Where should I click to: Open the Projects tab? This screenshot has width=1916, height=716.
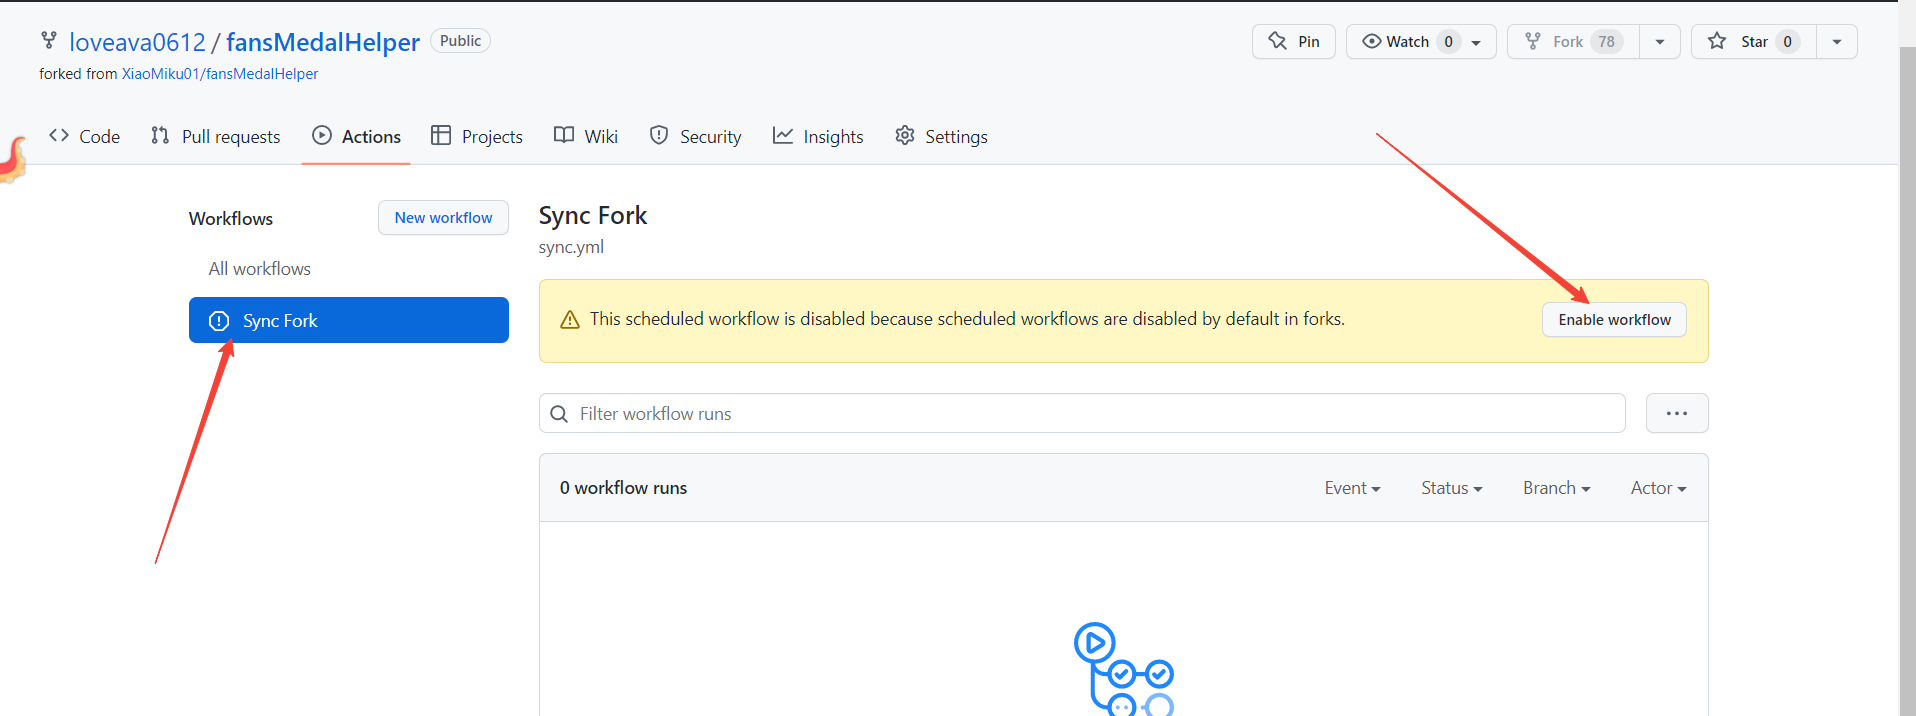click(477, 137)
